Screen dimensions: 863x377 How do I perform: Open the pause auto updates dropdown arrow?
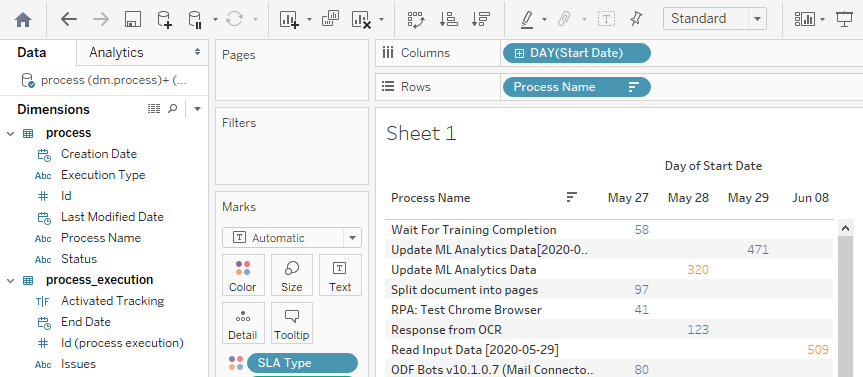click(215, 20)
